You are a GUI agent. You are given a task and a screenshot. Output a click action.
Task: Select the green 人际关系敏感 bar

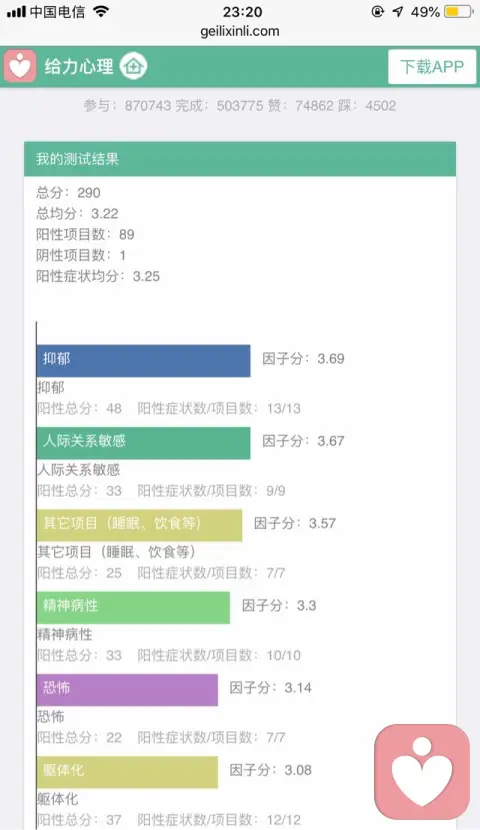(143, 443)
